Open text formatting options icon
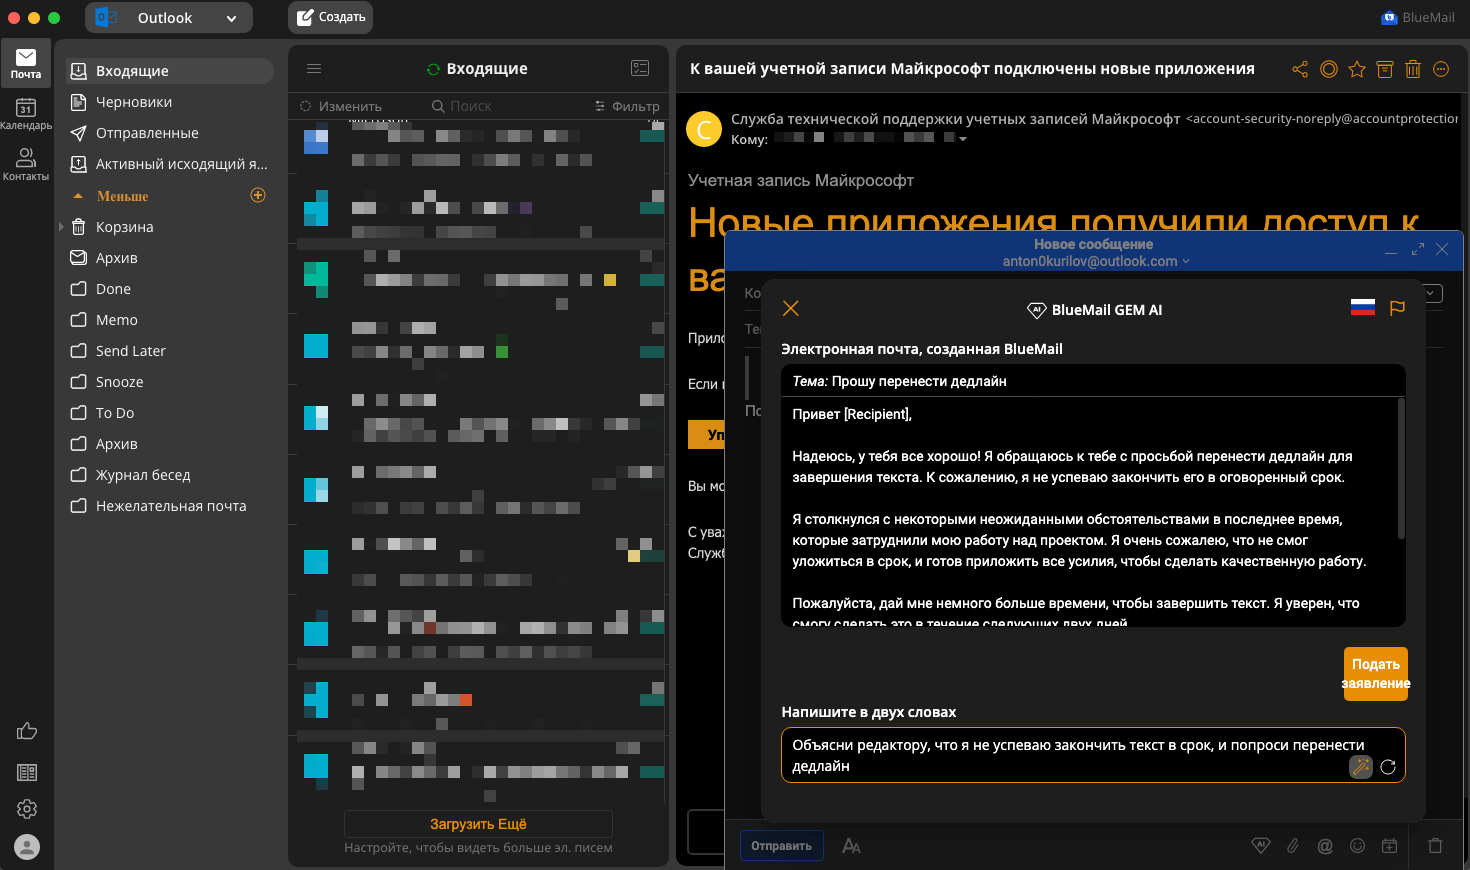The height and width of the screenshot is (870, 1470). coord(851,846)
